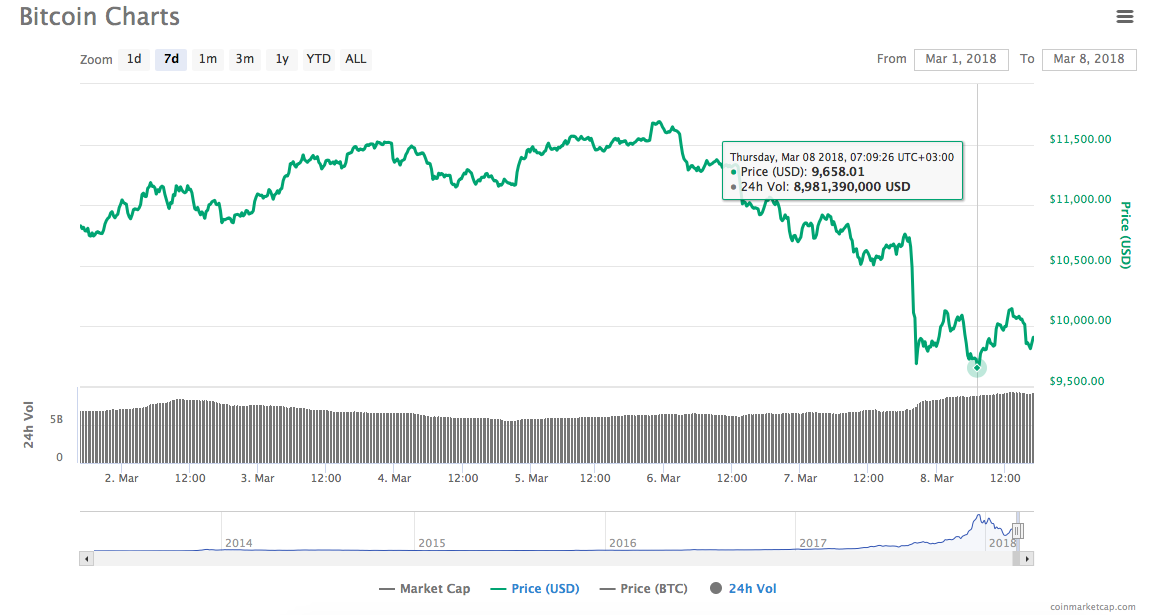This screenshot has height=615, width=1149.
Task: Click the $11,000.00 price axis label
Action: (x=1080, y=199)
